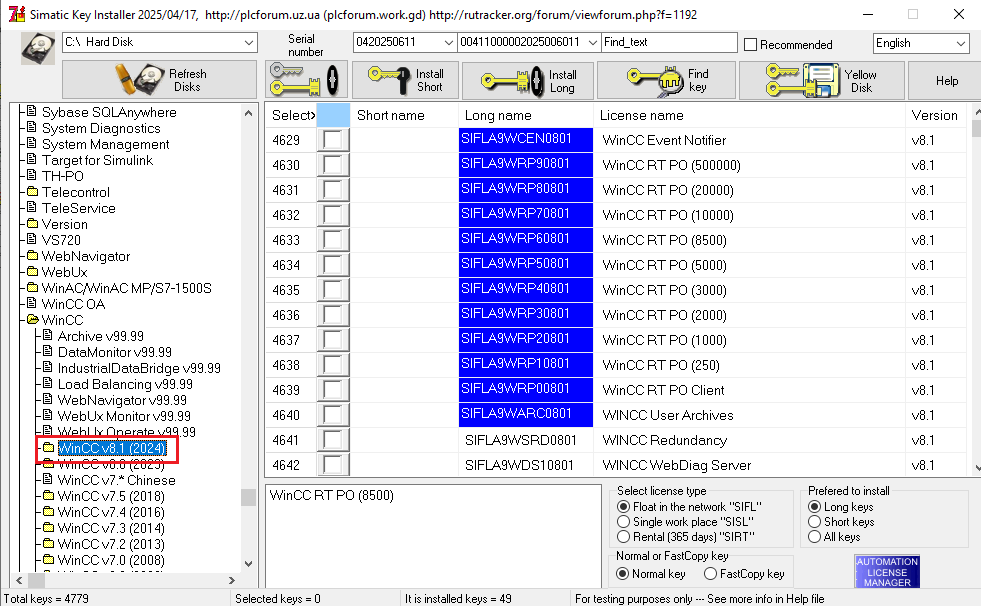Click the blue select-all column header swatch
981x606 pixels.
pyautogui.click(x=332, y=115)
